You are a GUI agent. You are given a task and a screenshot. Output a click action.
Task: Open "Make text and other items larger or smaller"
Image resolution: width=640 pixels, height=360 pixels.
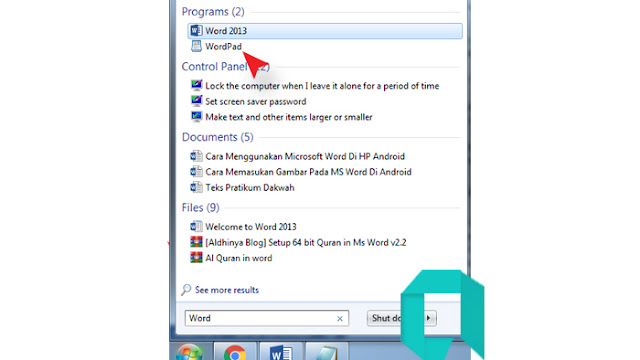click(289, 117)
